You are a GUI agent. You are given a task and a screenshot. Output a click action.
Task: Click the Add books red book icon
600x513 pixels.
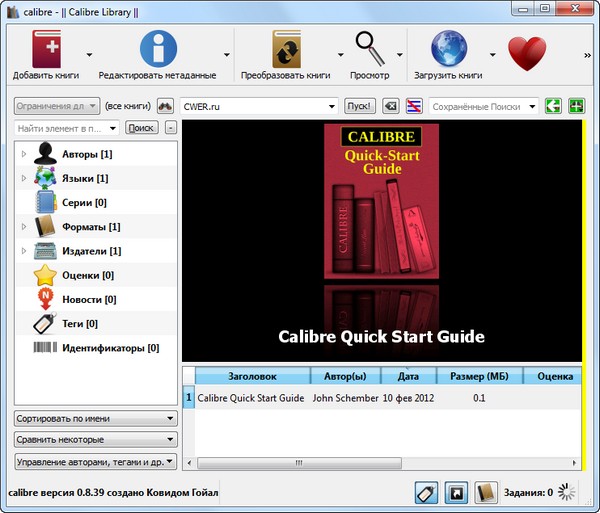point(46,49)
